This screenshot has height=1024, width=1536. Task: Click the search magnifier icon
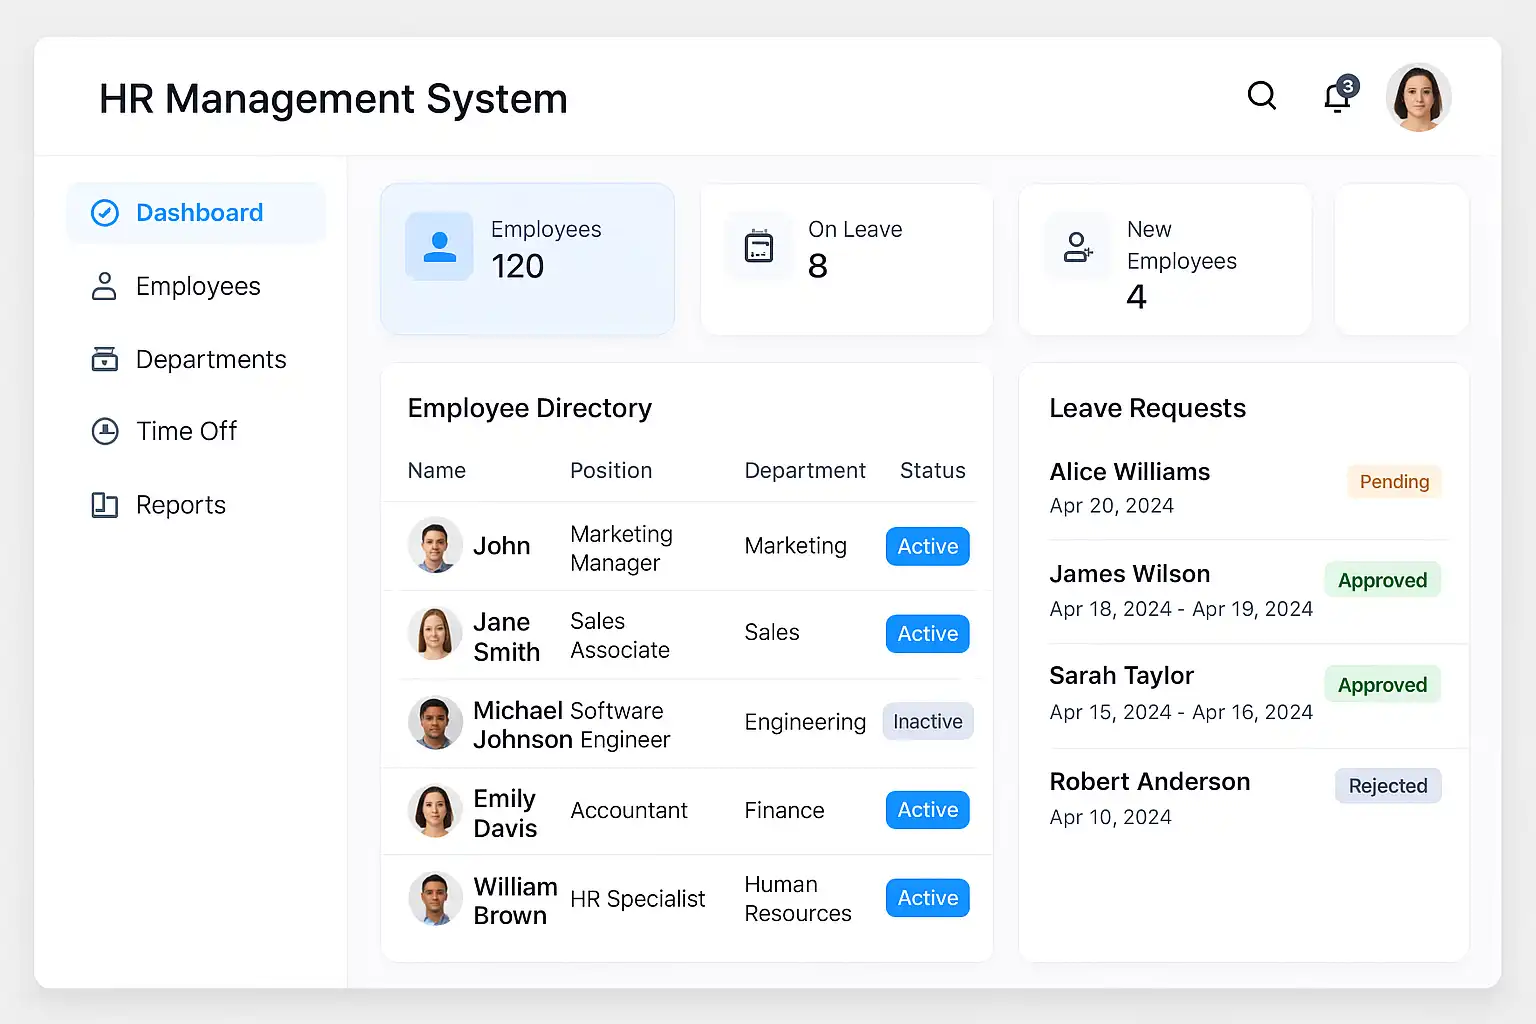coord(1262,96)
